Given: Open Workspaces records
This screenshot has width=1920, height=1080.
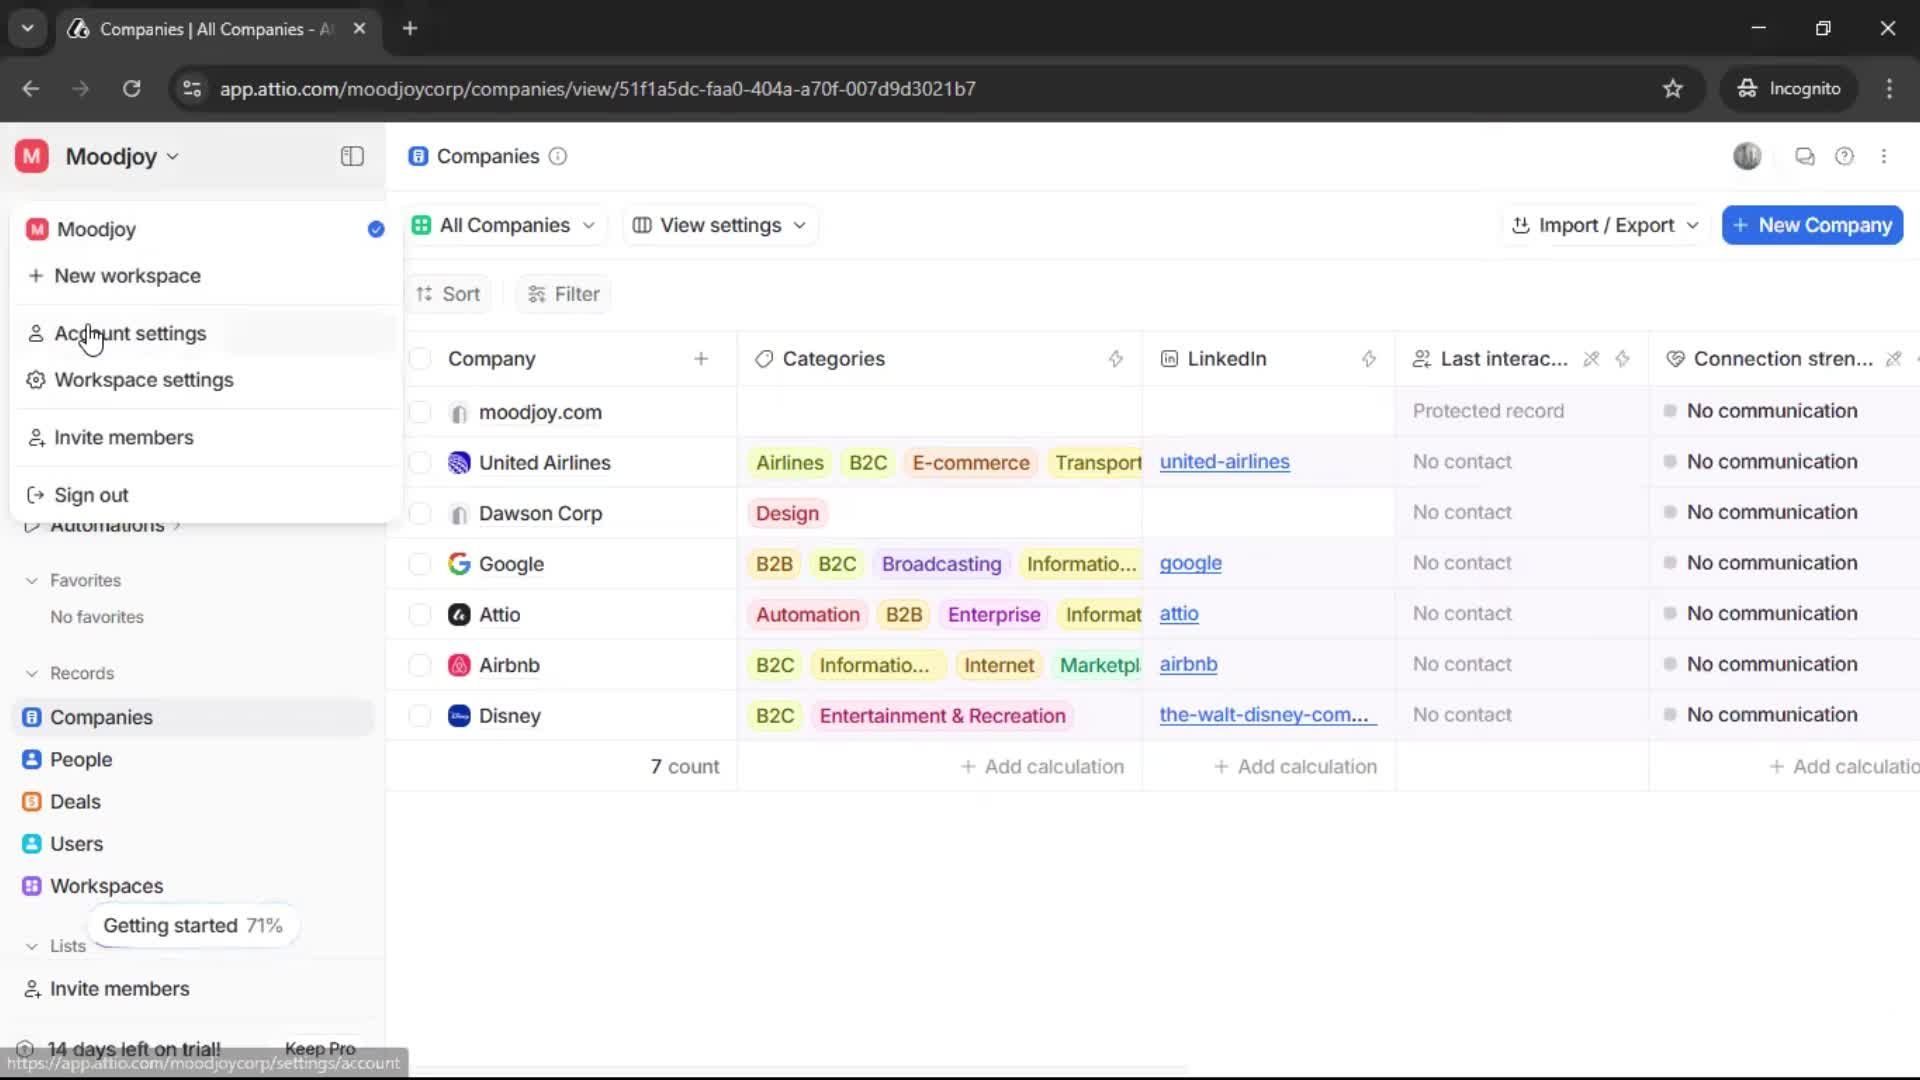Looking at the screenshot, I should (193, 886).
